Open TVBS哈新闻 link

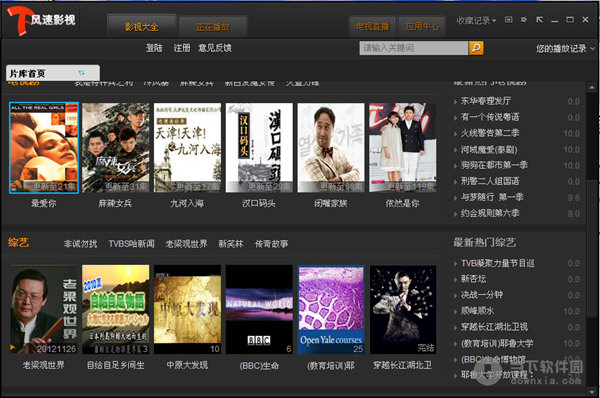(132, 244)
